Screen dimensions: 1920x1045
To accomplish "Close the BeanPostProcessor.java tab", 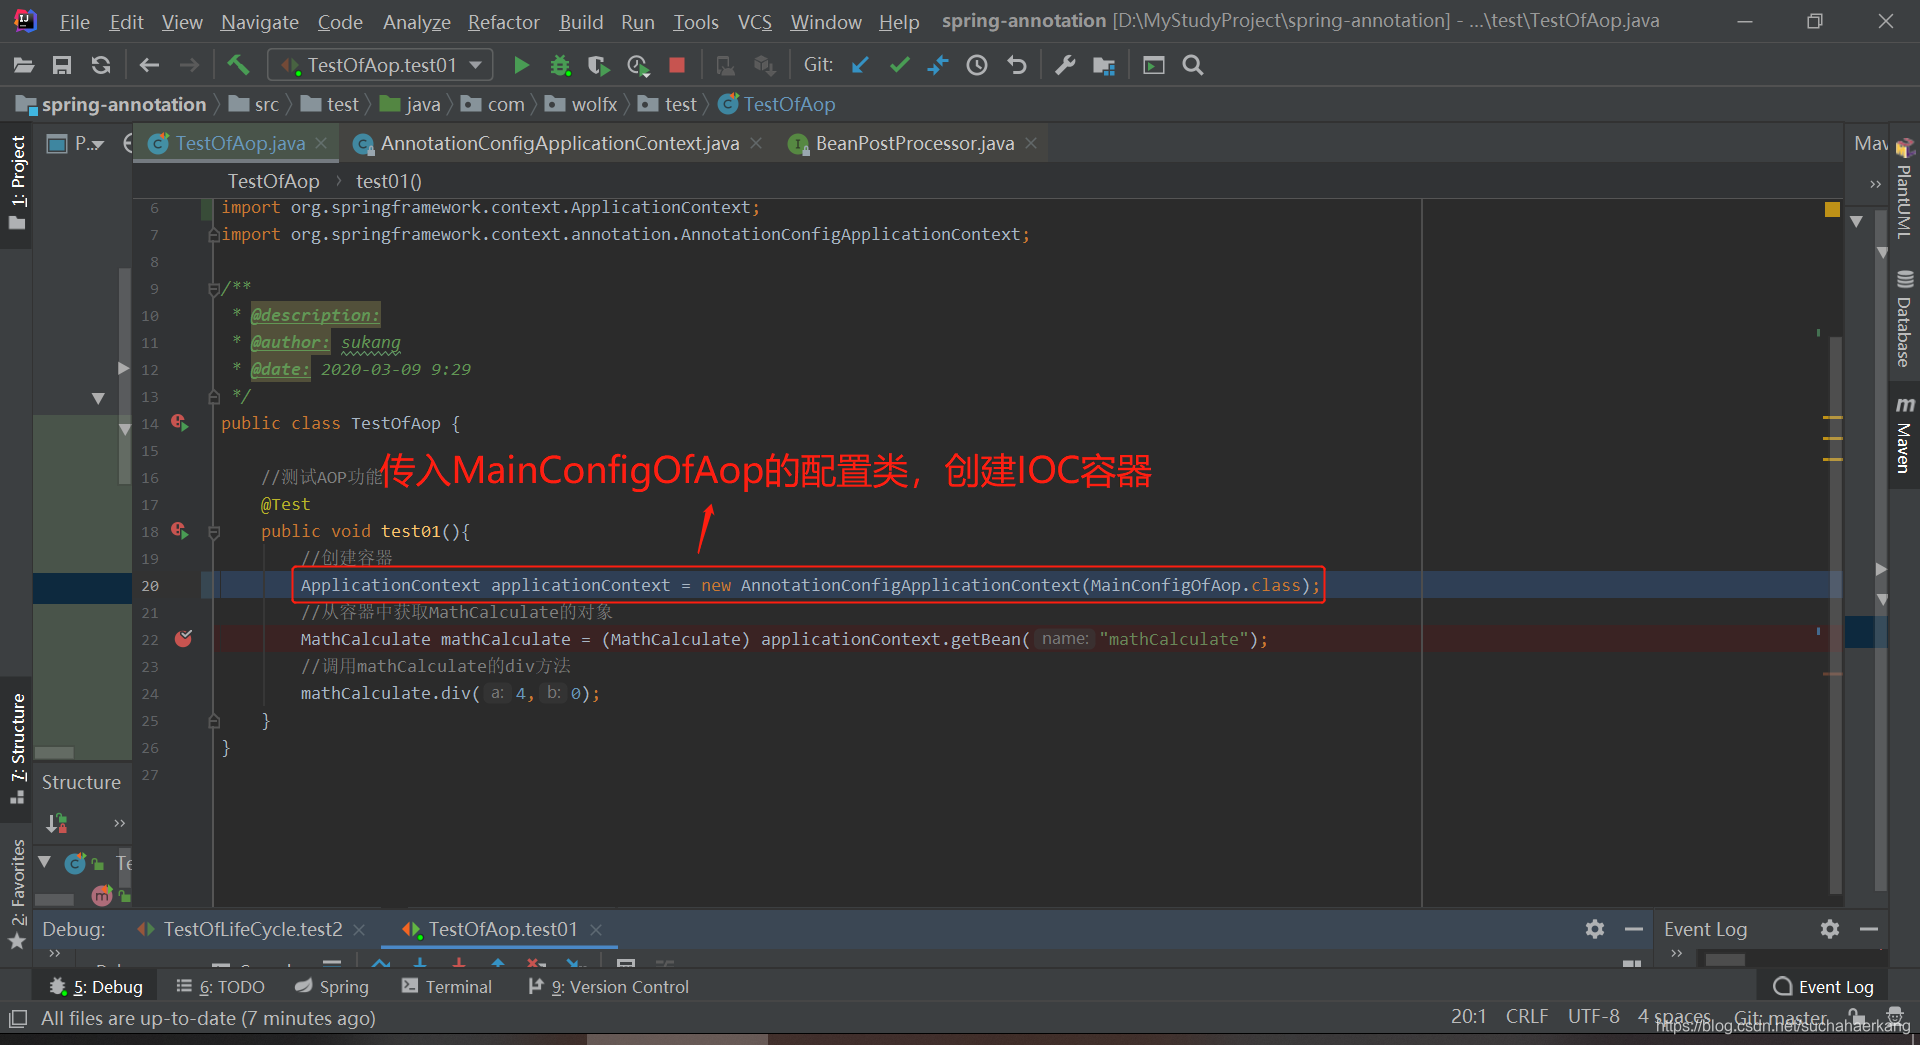I will coord(1031,143).
